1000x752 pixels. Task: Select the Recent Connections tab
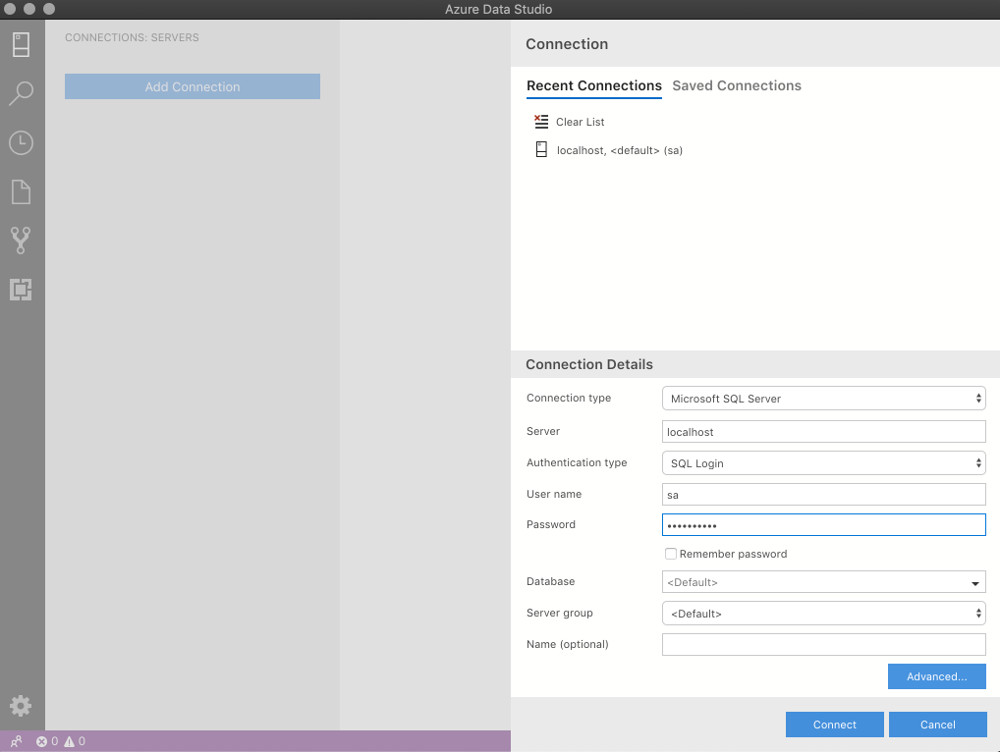coord(594,86)
